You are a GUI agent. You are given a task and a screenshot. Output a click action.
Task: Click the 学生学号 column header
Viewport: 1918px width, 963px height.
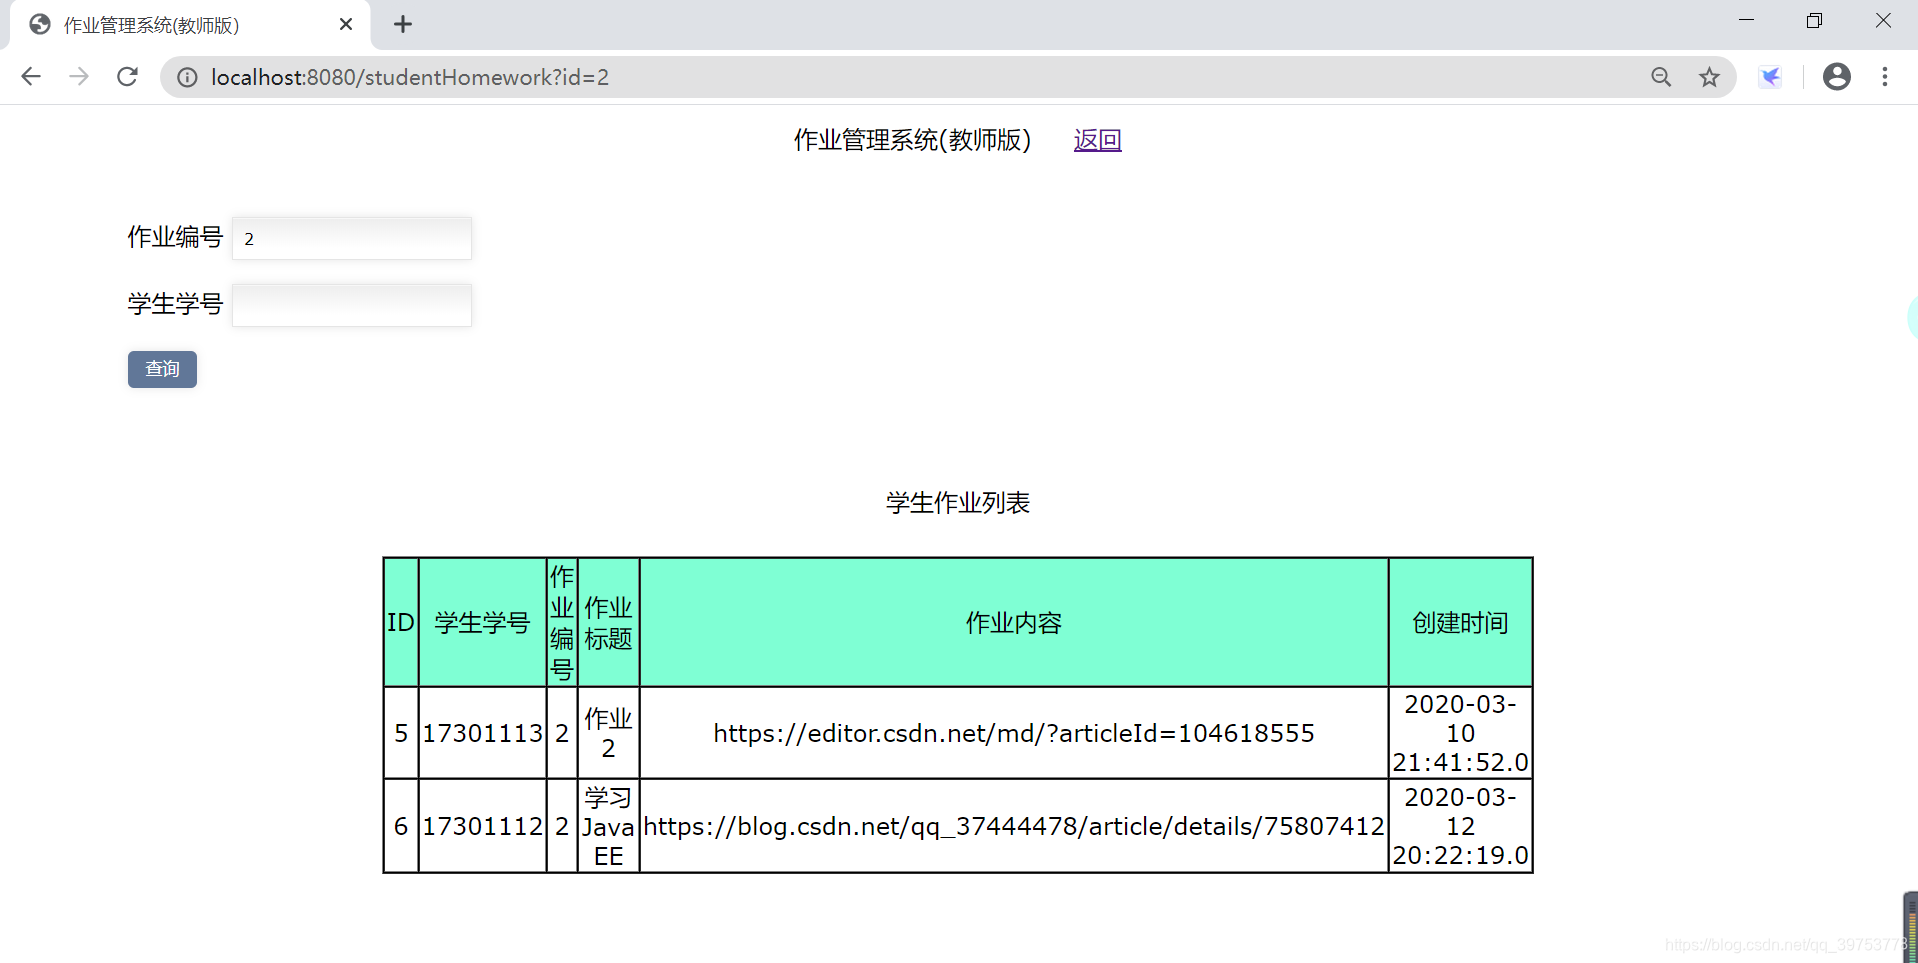(x=482, y=622)
